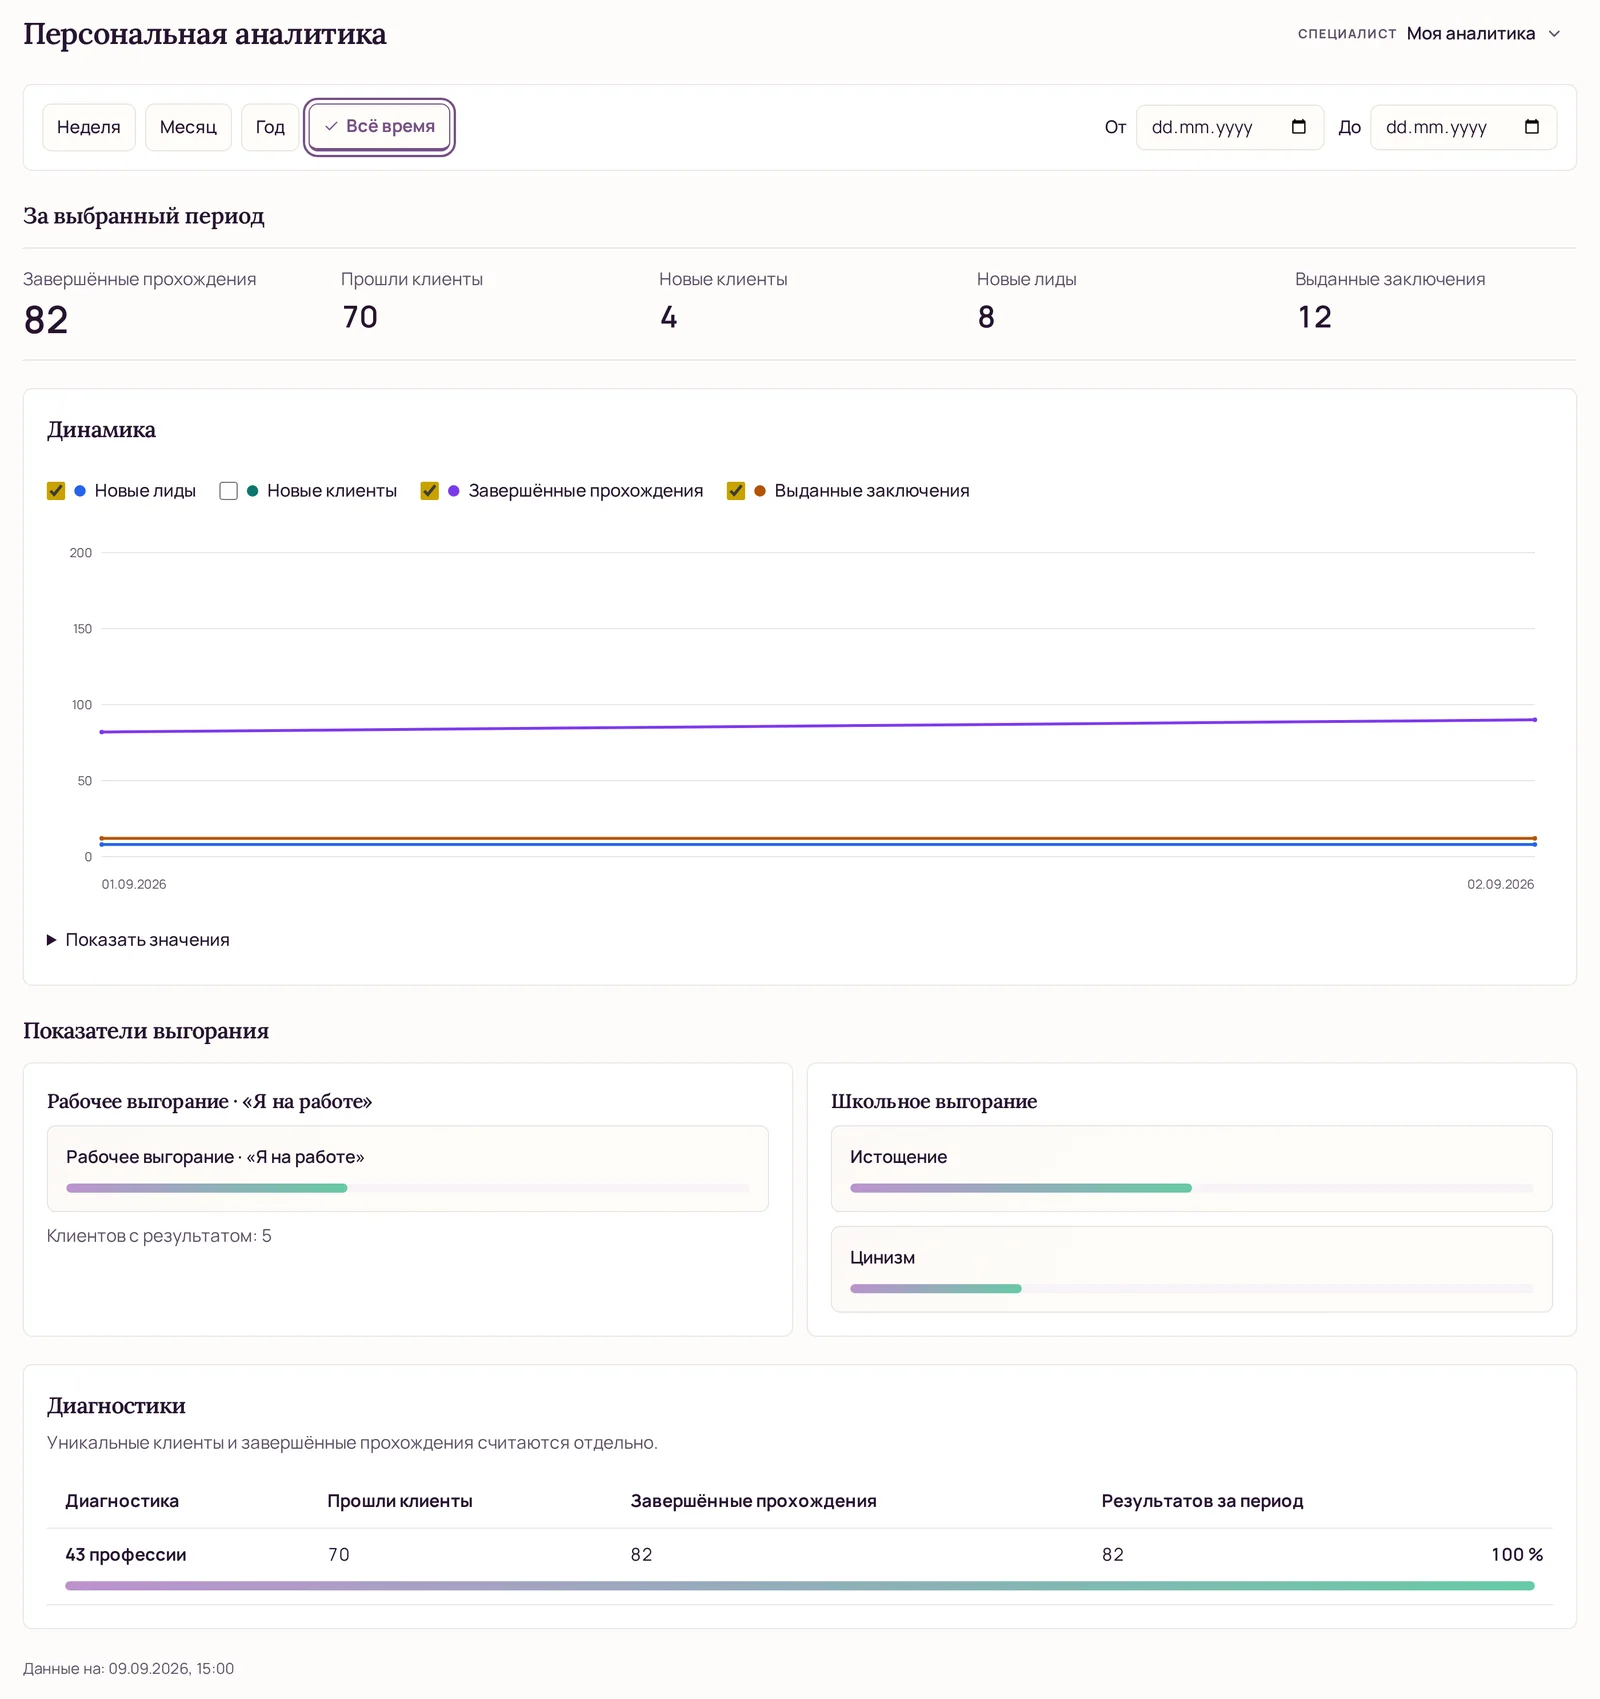Click the Цинизм progress bar

(1192, 1289)
